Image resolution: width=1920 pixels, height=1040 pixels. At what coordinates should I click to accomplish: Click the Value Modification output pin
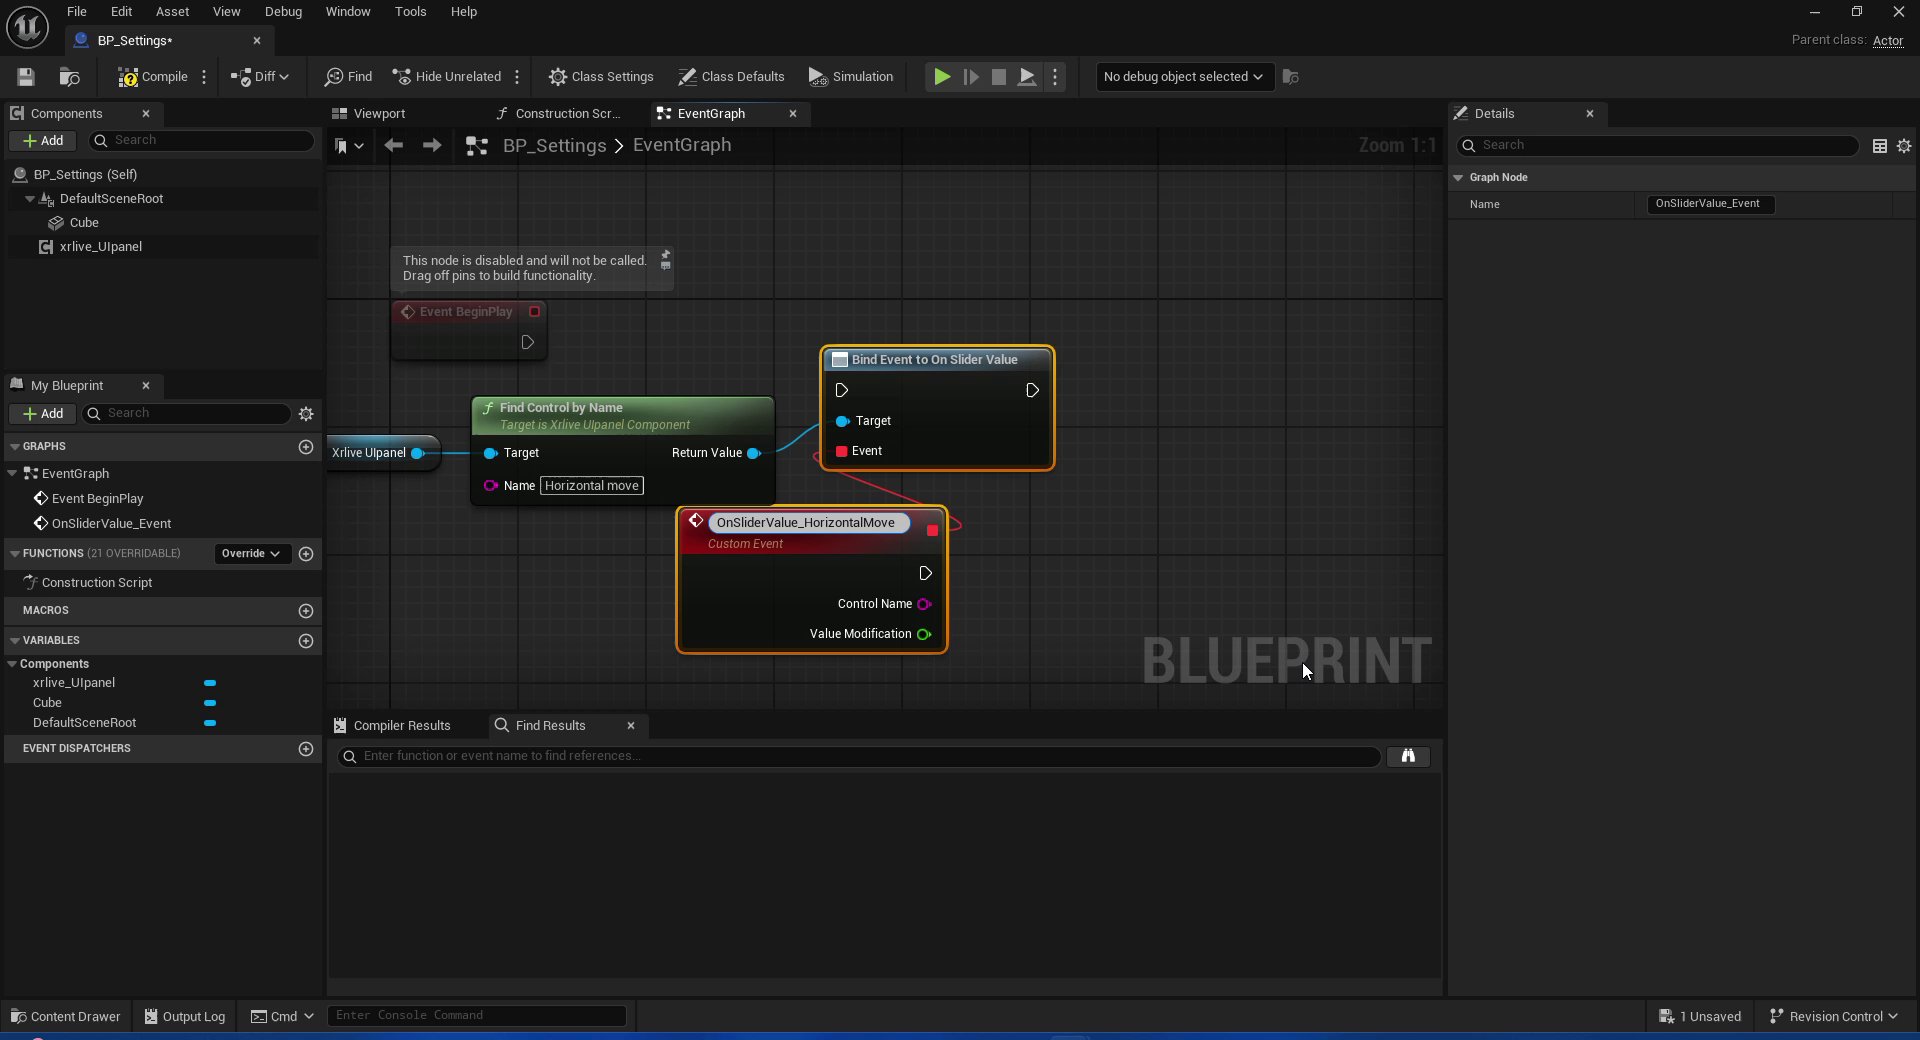(924, 635)
